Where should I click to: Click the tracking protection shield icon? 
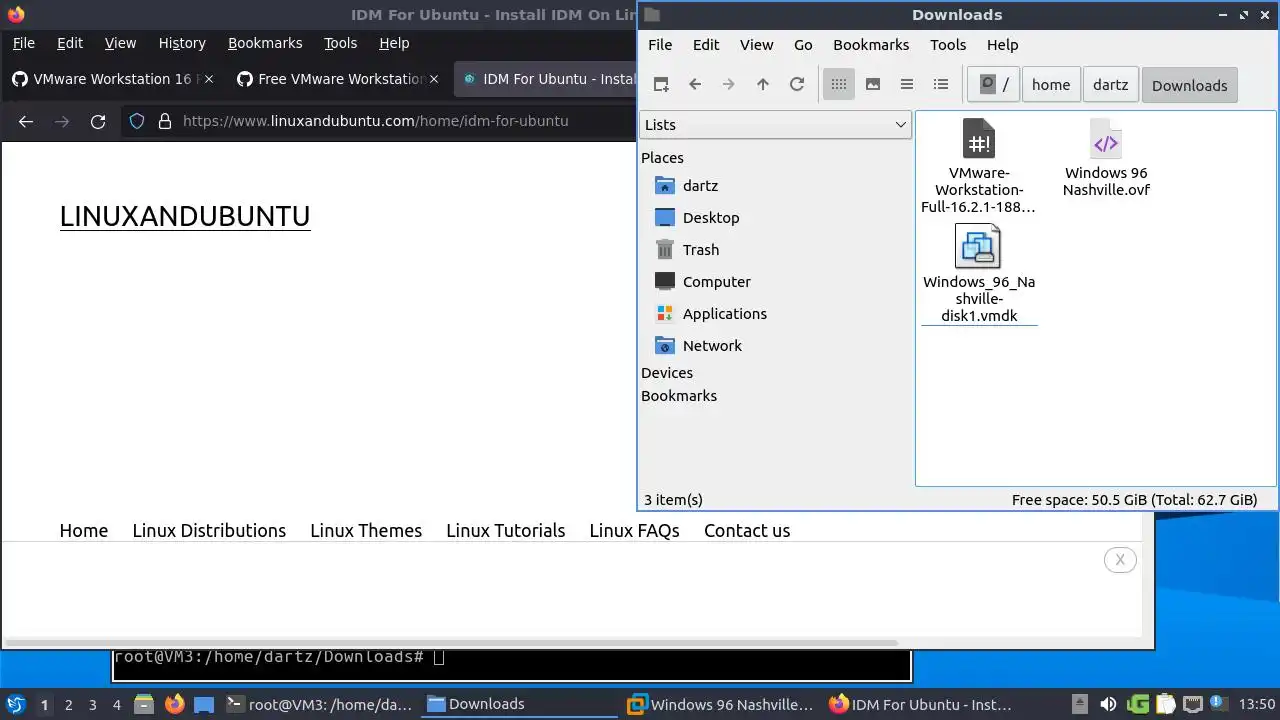(137, 121)
